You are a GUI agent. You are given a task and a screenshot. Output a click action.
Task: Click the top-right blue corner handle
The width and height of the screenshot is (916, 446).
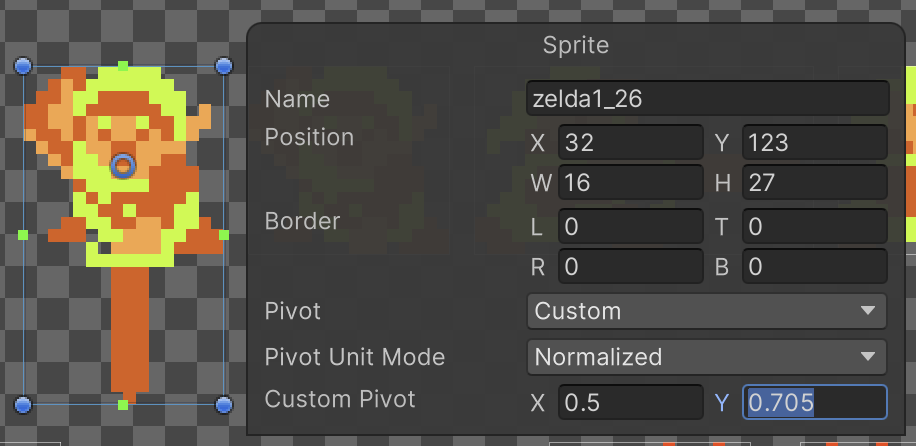(224, 66)
